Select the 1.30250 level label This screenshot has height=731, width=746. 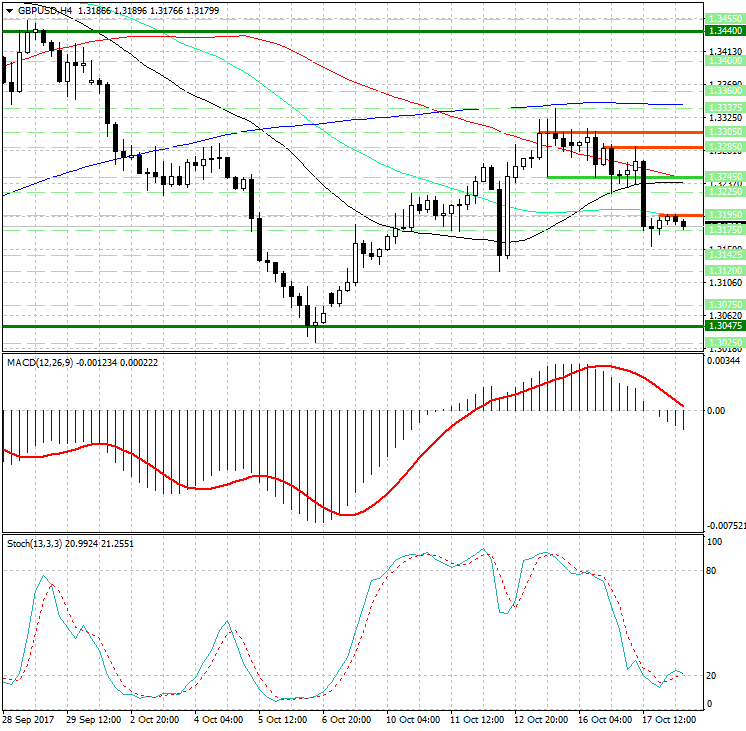725,343
